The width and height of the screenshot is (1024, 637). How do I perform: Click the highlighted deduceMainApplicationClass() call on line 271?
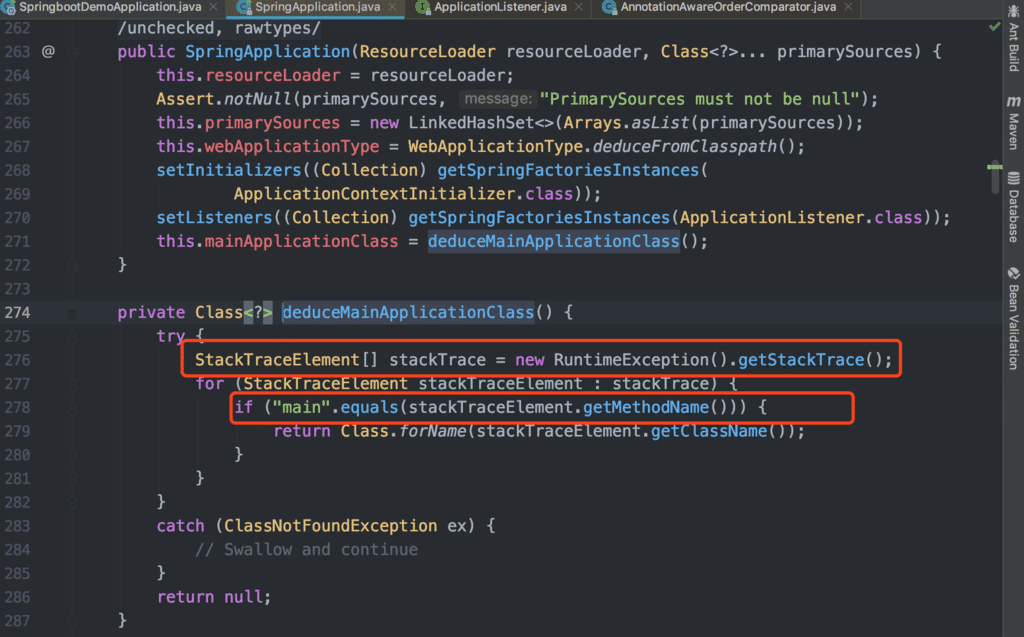pyautogui.click(x=554, y=241)
